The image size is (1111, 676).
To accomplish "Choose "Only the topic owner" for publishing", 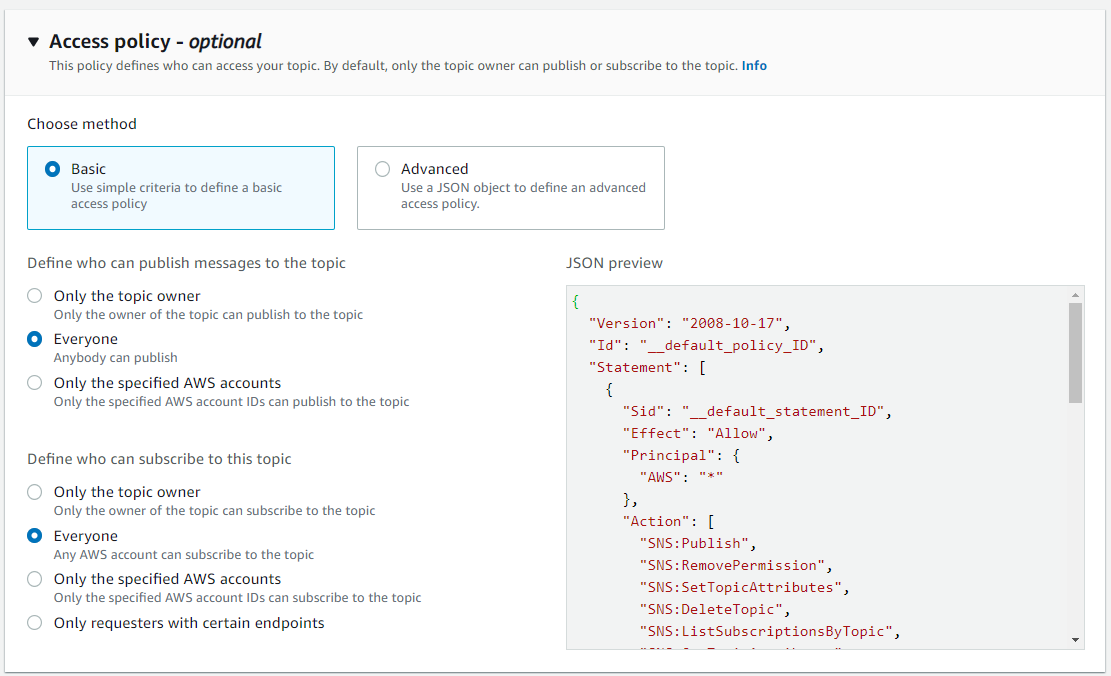I will [x=35, y=296].
